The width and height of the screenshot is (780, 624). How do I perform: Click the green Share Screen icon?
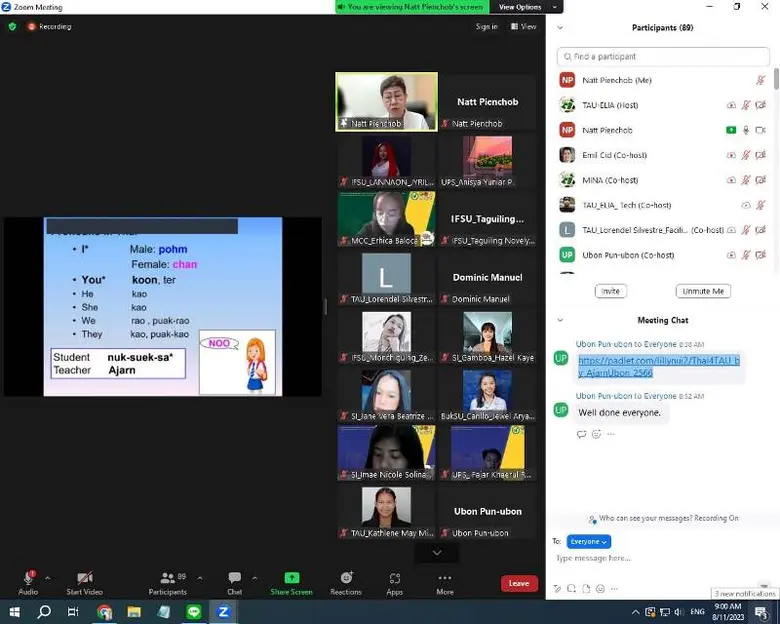pyautogui.click(x=291, y=578)
